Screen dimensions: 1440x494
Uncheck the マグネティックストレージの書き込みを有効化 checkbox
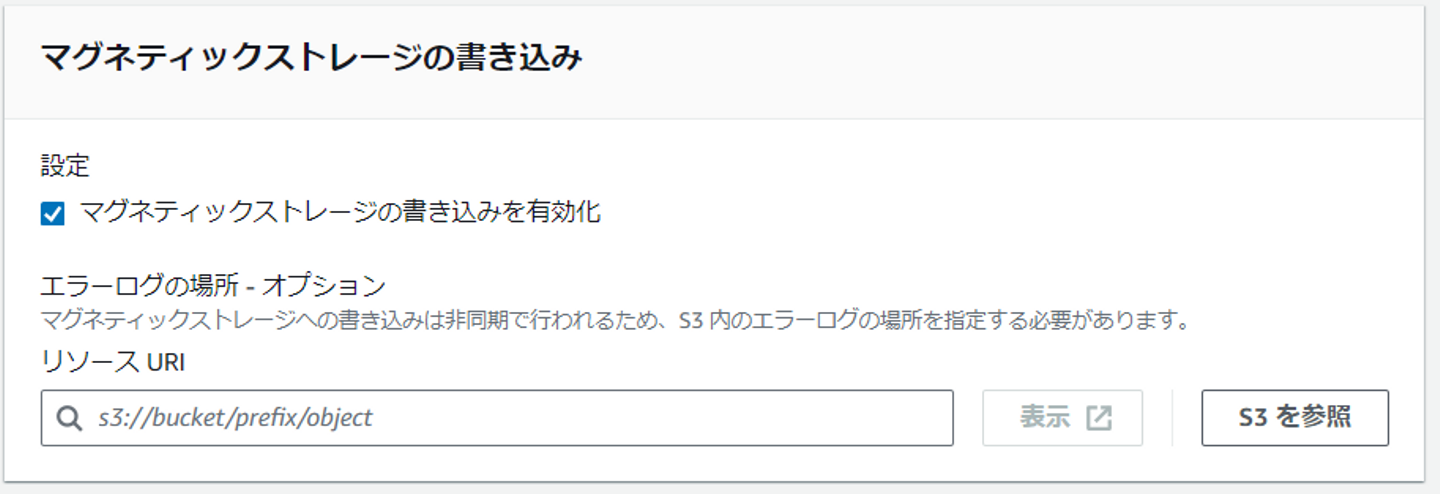pyautogui.click(x=53, y=214)
